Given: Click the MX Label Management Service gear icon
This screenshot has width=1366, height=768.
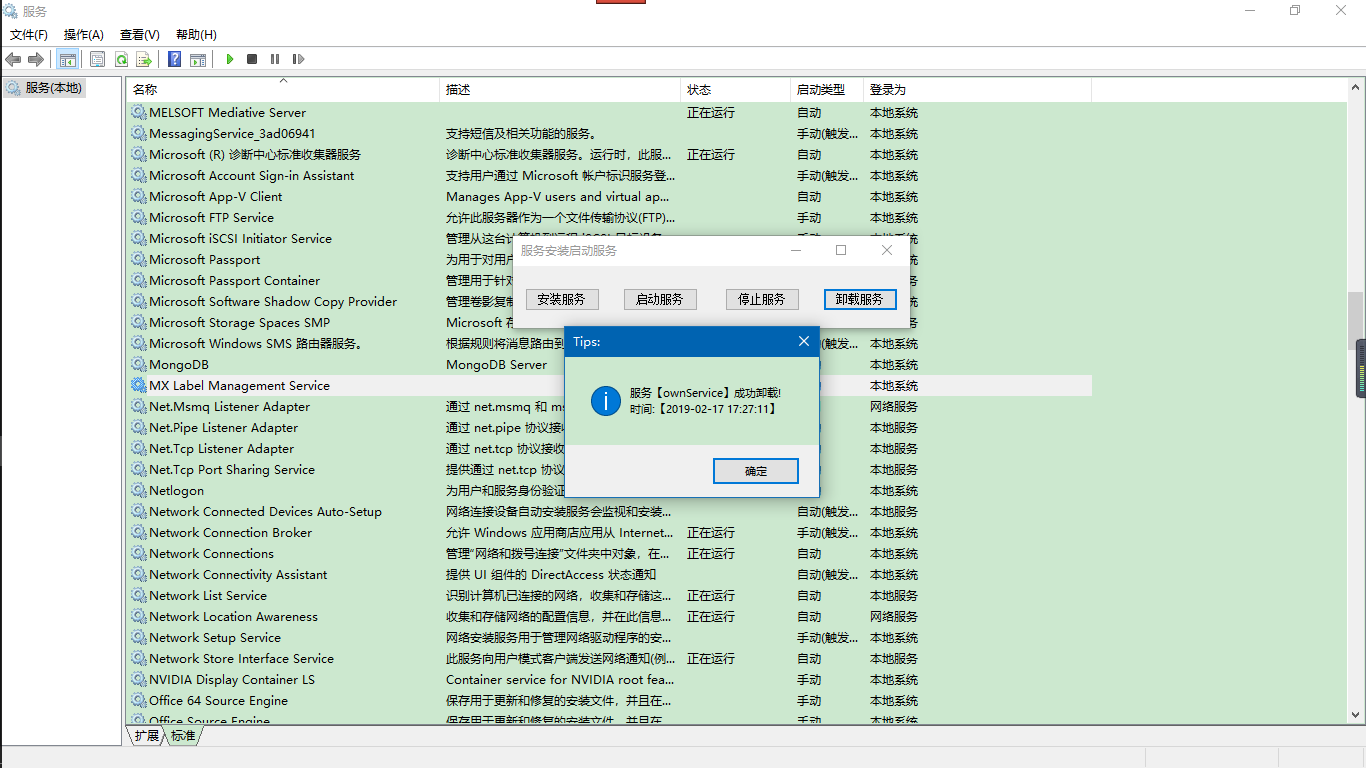Looking at the screenshot, I should (x=138, y=385).
